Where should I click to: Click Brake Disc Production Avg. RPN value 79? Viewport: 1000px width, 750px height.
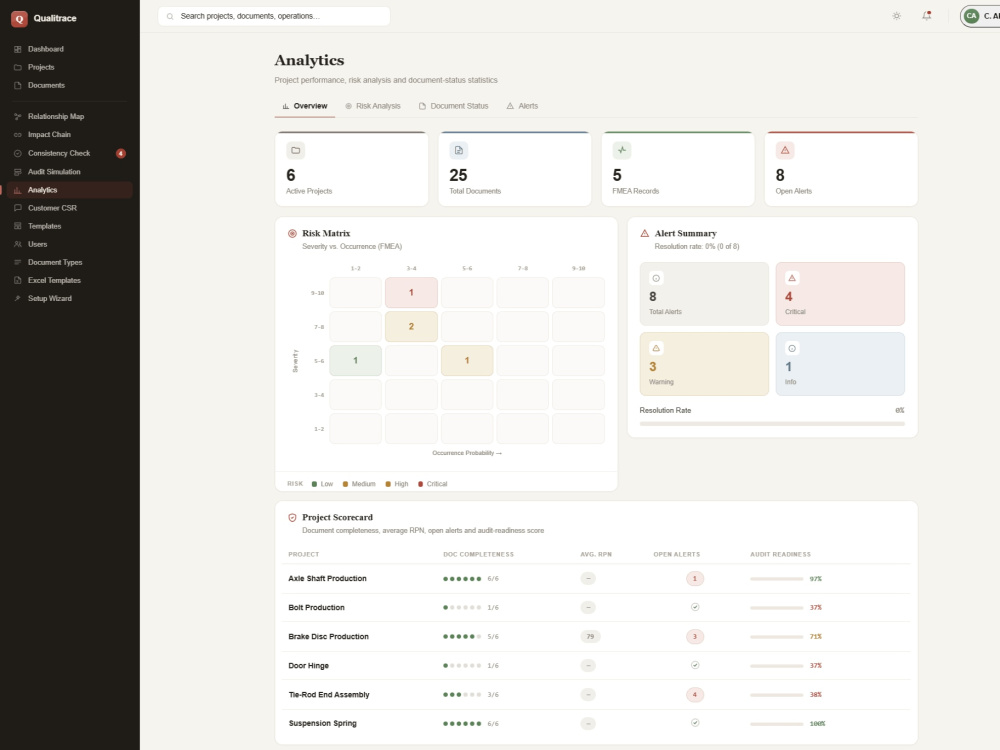(590, 636)
